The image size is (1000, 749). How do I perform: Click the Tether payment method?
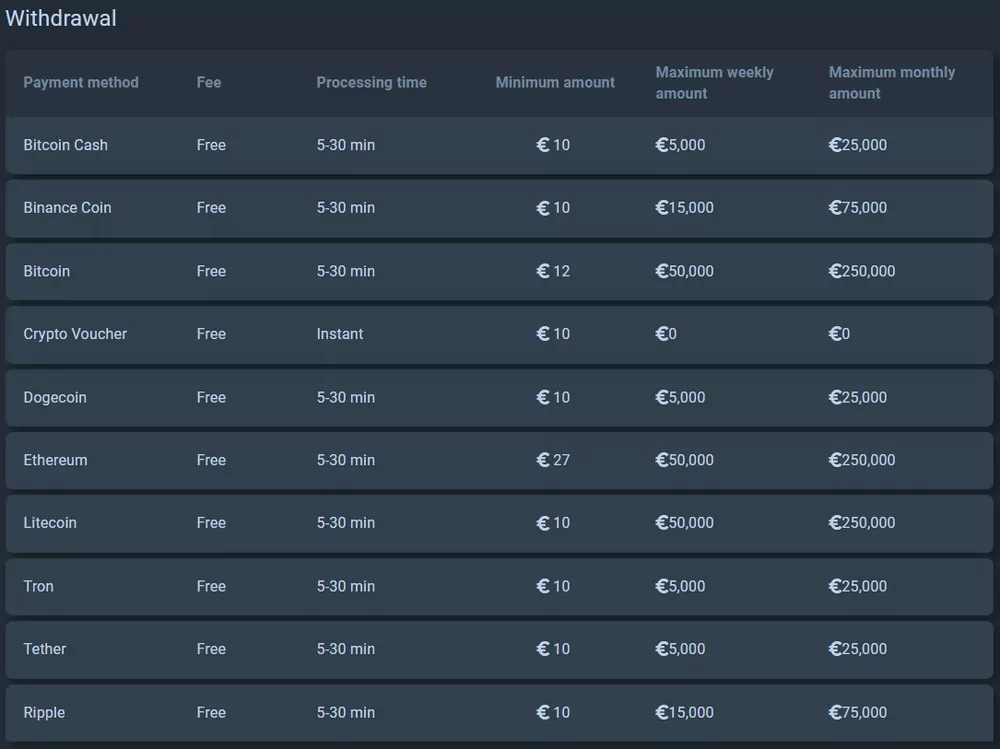pos(44,649)
